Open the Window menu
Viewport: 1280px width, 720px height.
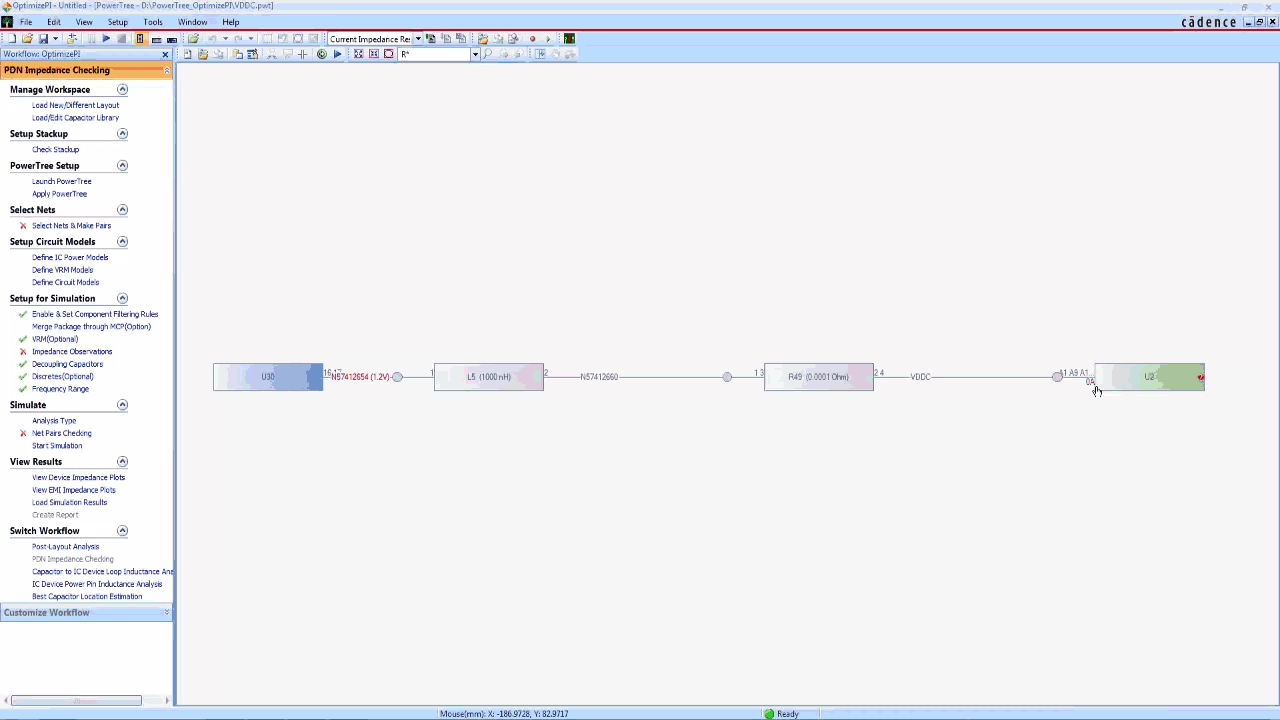tap(193, 22)
